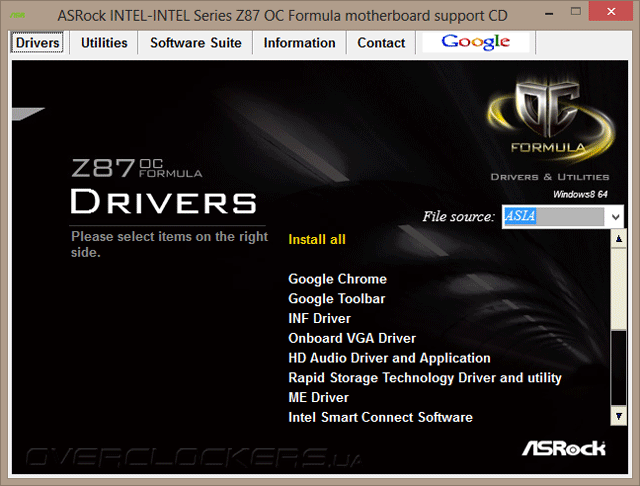Open the Utilities tab
Screen dimensions: 640x486
[104, 42]
